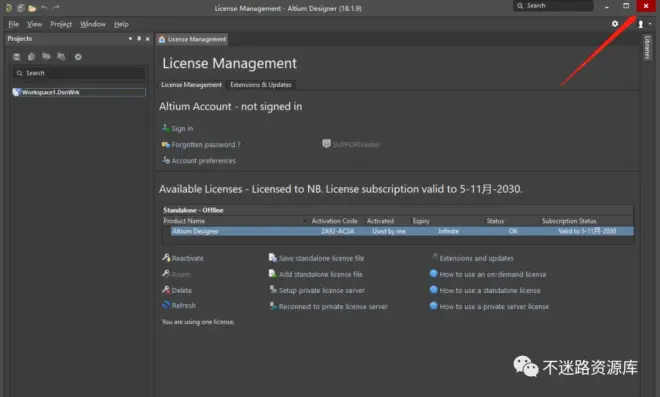660x397 pixels.
Task: Click the Delete license link
Action: tap(181, 290)
